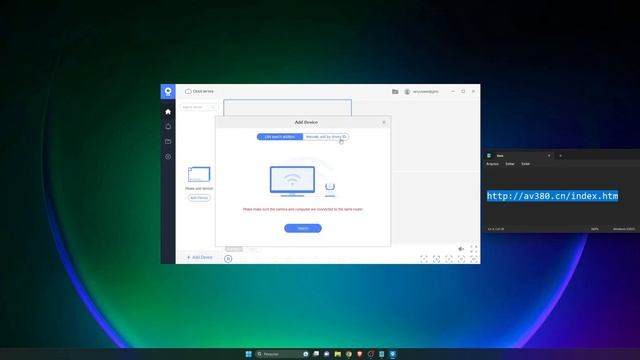Click the blue Search button in dialog
Viewport: 640px width, 360px height.
pyautogui.click(x=303, y=228)
